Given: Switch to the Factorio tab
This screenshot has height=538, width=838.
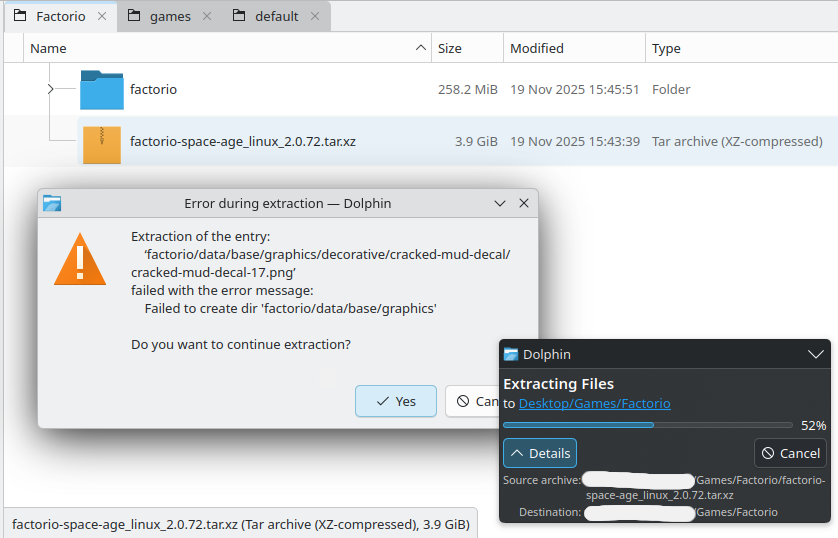Looking at the screenshot, I should point(60,17).
